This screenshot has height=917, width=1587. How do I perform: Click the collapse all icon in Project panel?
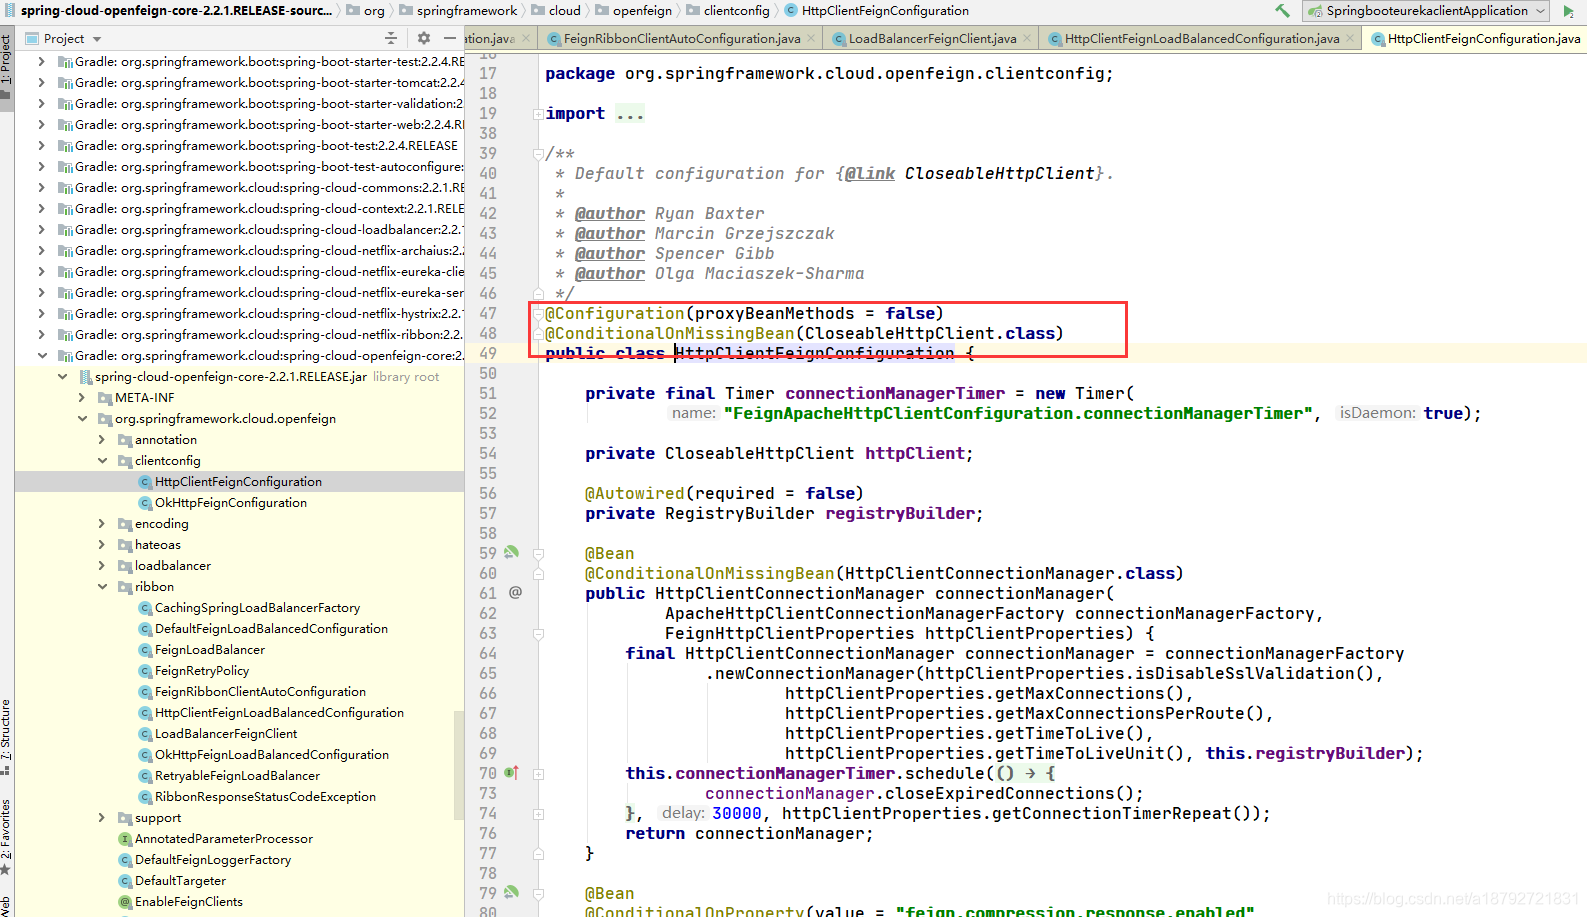(391, 38)
